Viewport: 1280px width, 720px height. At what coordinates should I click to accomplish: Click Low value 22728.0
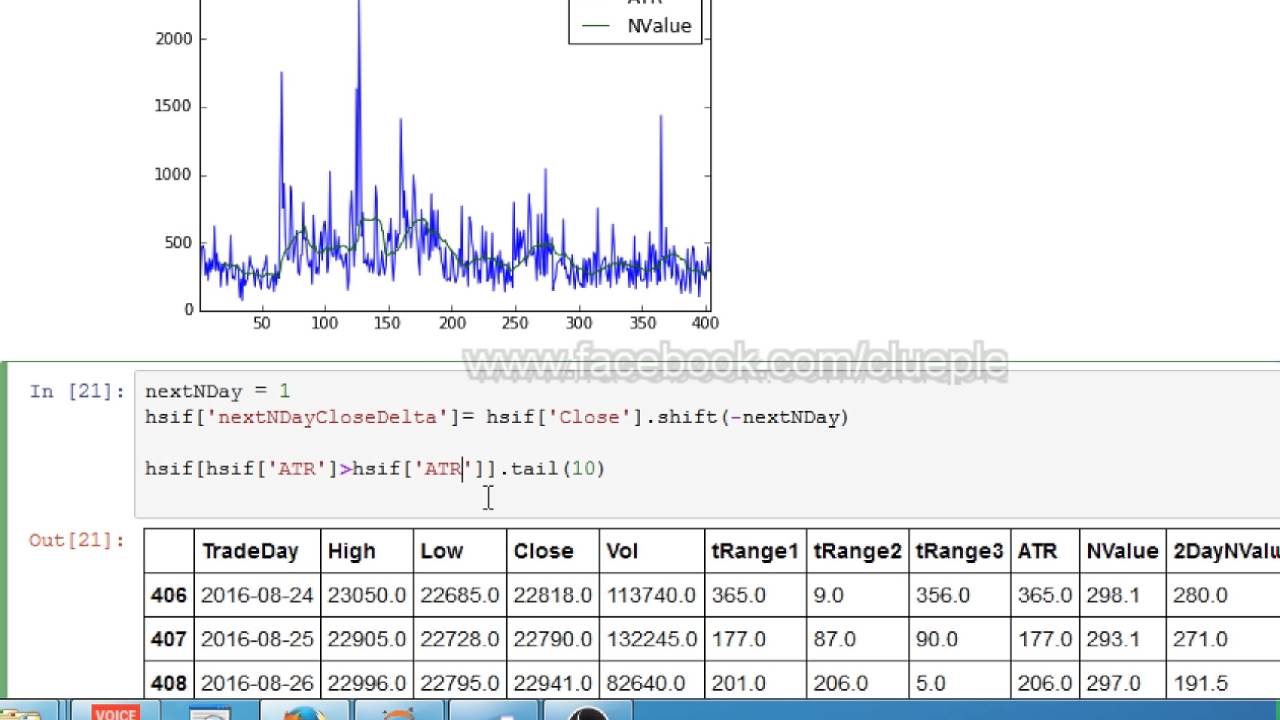point(460,639)
